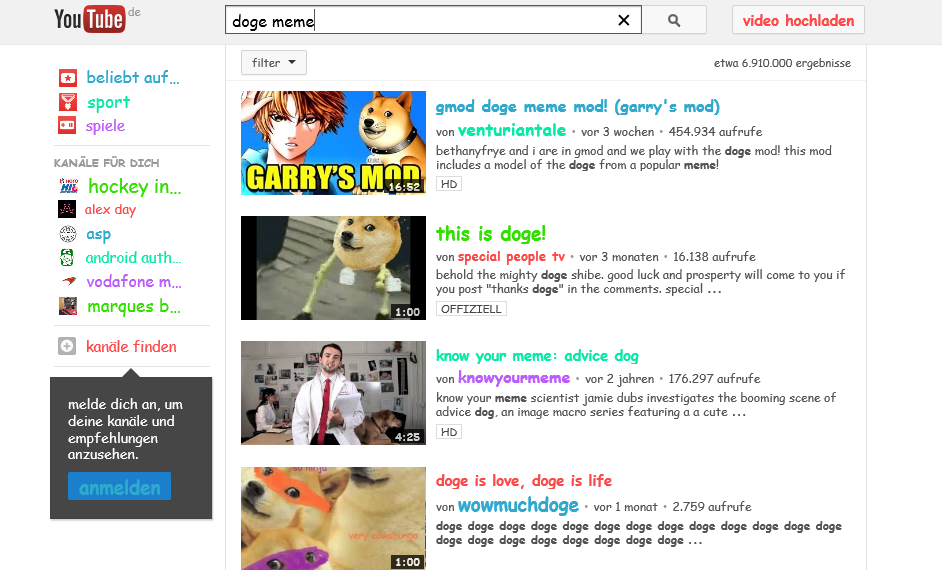Open the filter dropdown
Image resolution: width=942 pixels, height=570 pixels.
tap(274, 62)
